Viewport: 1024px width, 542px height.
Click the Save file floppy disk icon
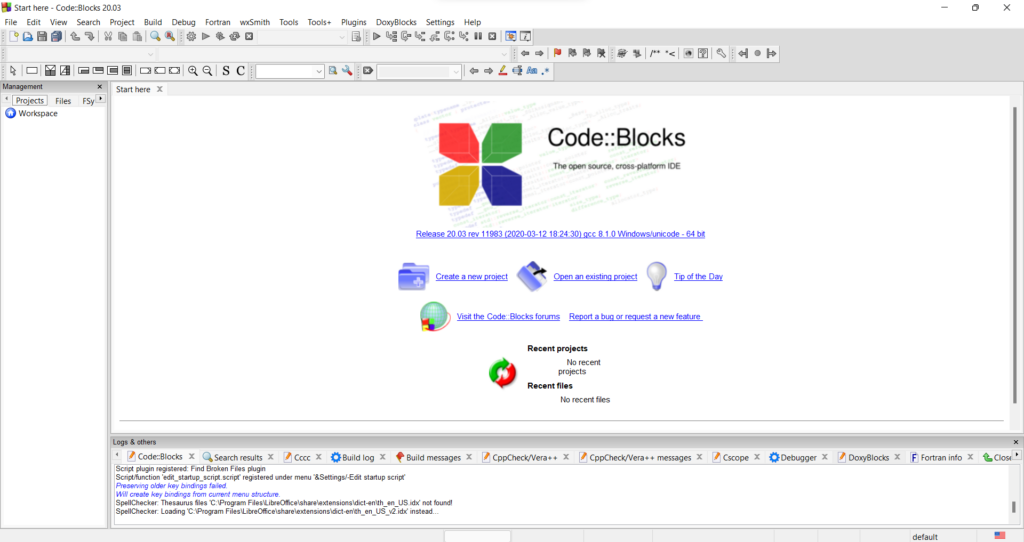42,37
